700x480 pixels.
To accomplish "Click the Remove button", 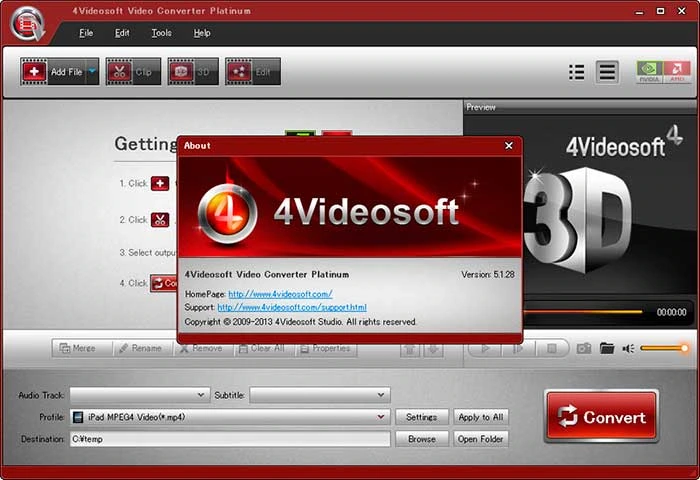I will 201,348.
